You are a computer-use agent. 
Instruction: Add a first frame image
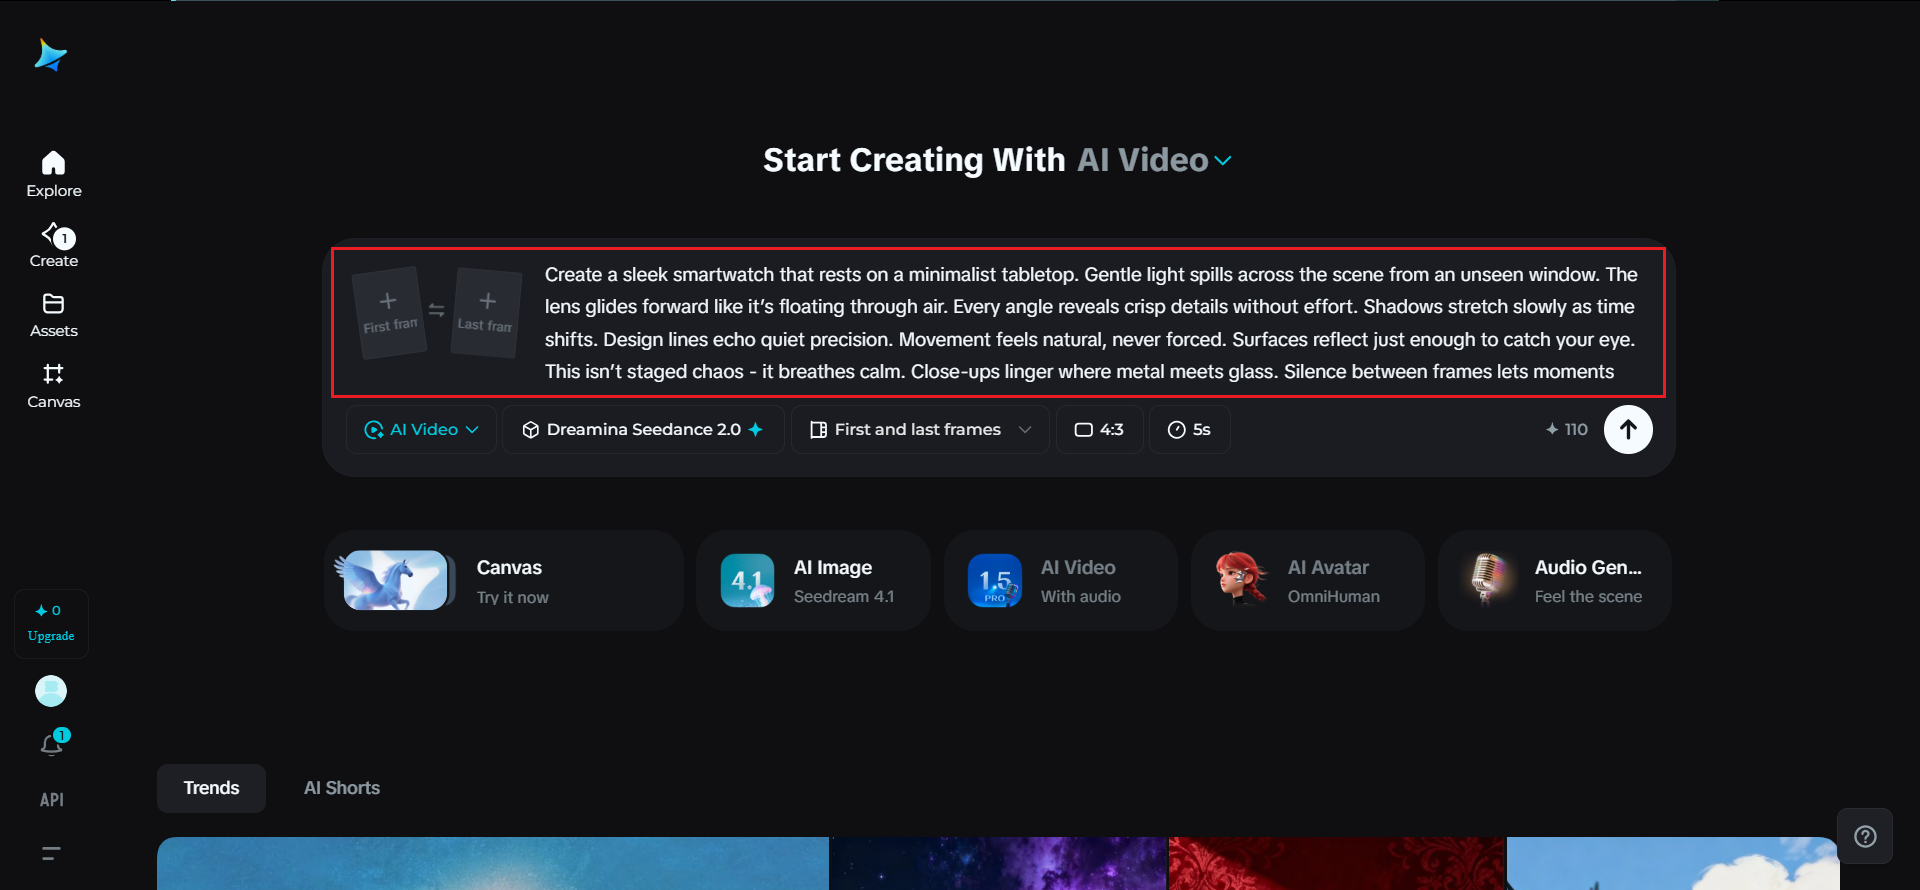click(x=389, y=311)
